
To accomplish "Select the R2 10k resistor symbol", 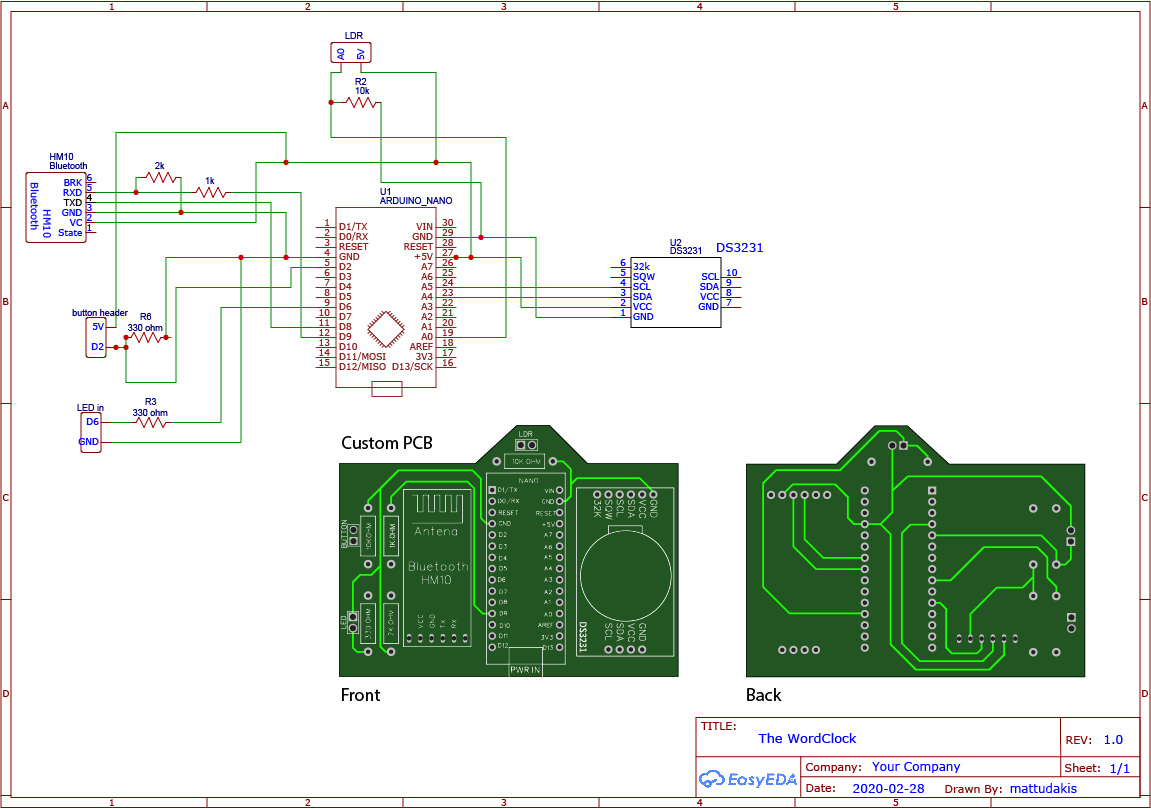I will [361, 103].
